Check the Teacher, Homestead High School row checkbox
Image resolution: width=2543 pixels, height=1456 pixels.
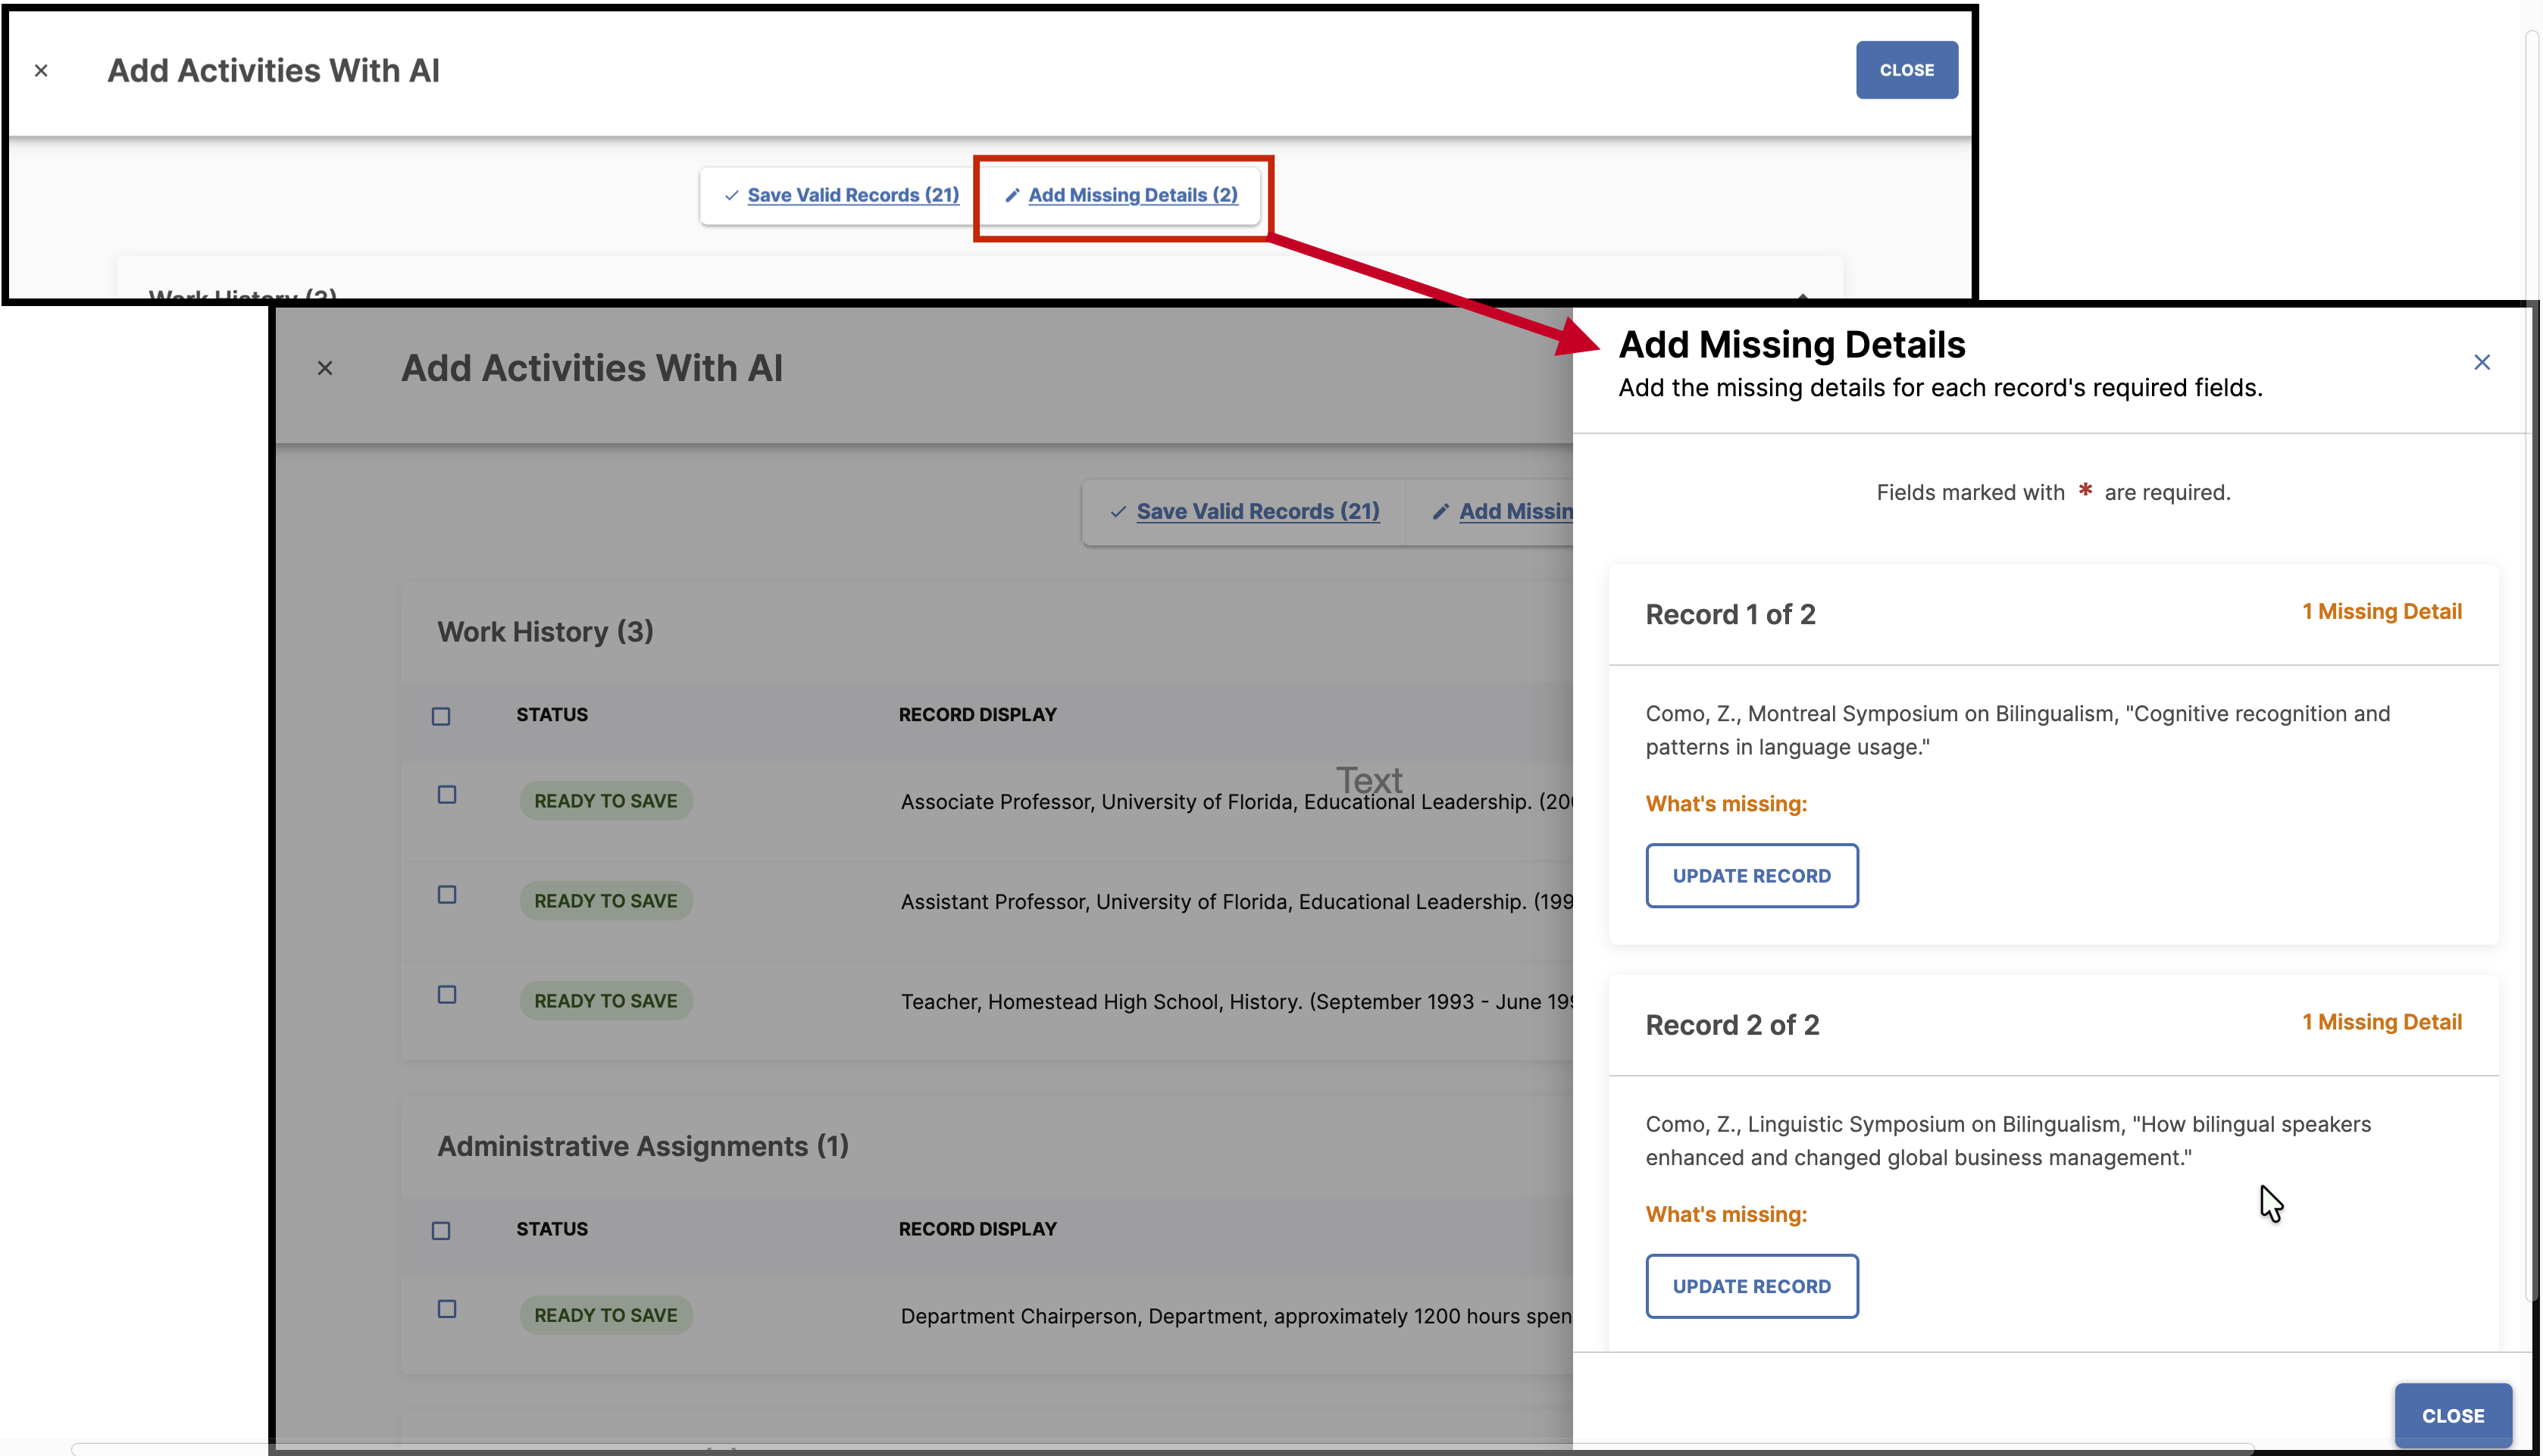click(447, 995)
